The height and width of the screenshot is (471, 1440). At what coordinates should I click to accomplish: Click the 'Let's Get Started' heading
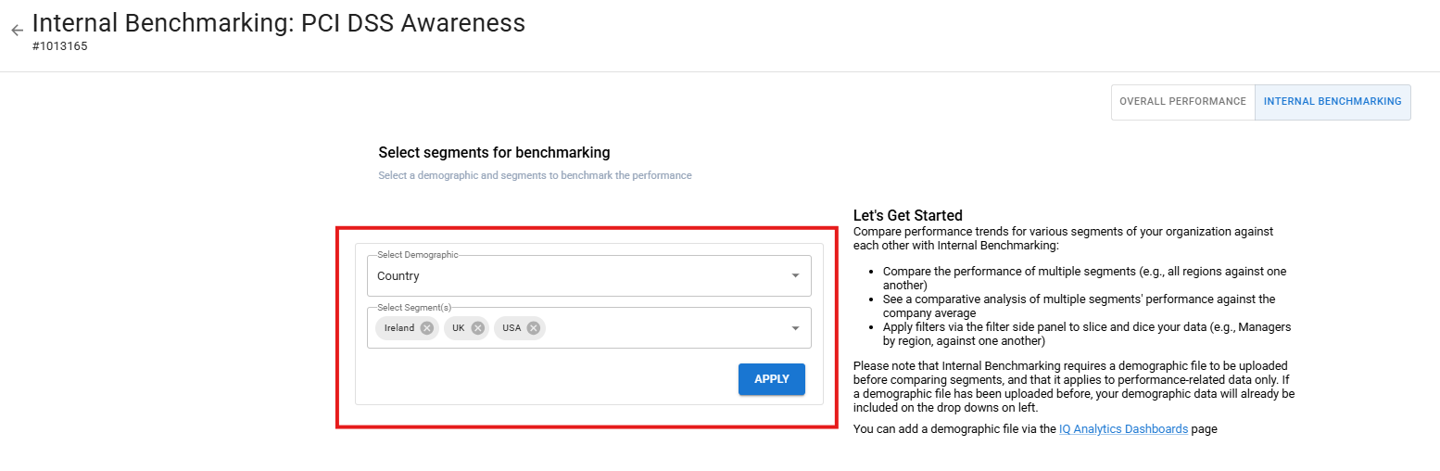pyautogui.click(x=908, y=215)
